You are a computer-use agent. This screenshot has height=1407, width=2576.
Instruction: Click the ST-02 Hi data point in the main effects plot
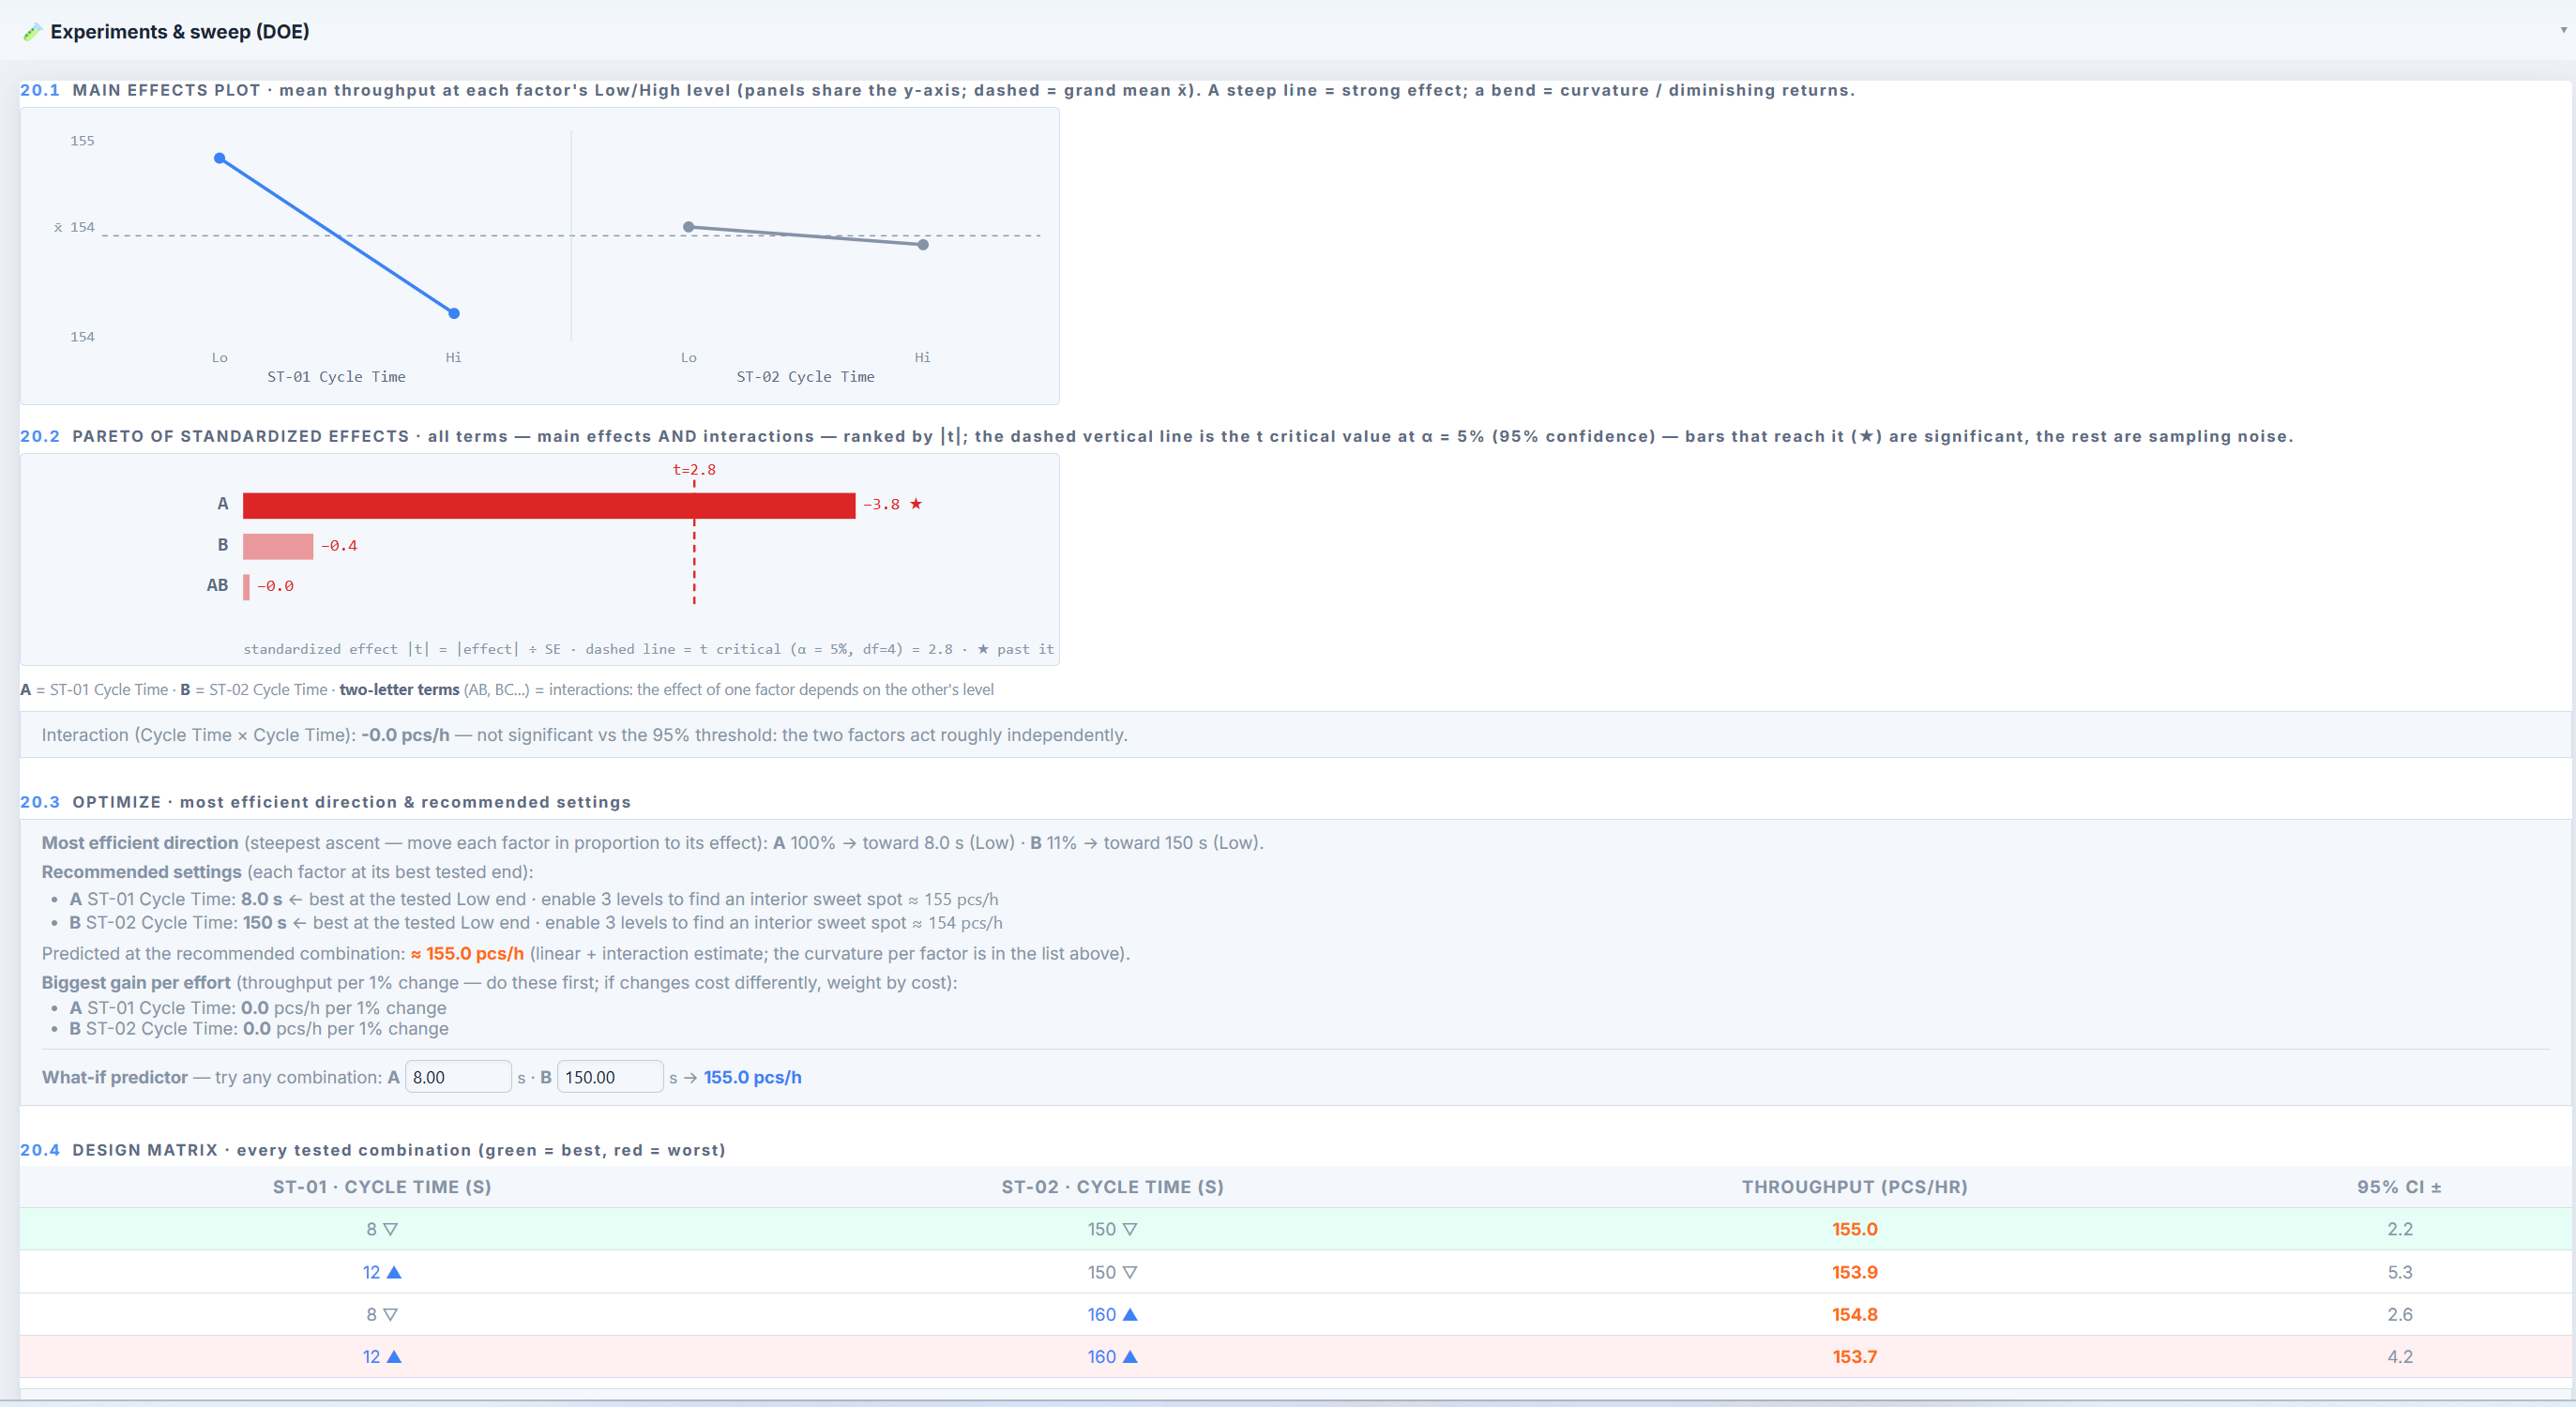(923, 244)
